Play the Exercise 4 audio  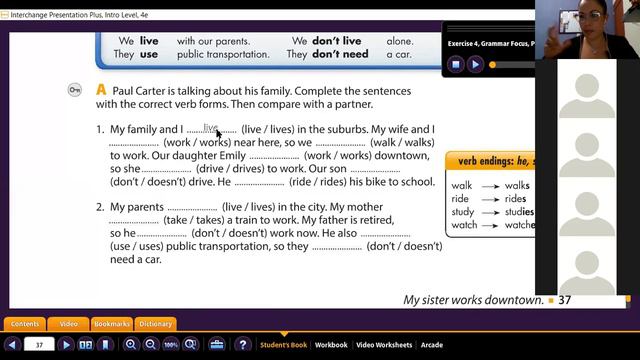(x=475, y=64)
